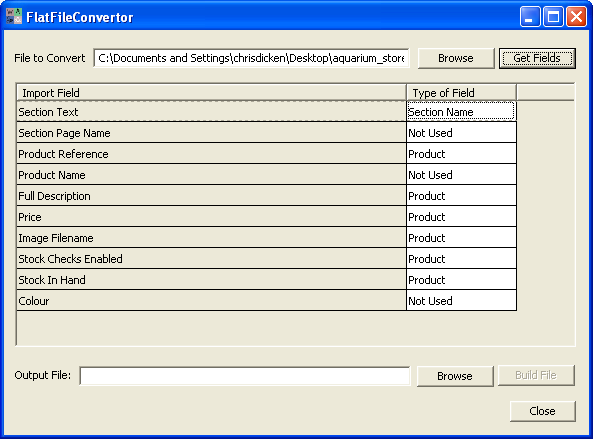Open Type of Field for Section Text row
The width and height of the screenshot is (593, 439).
point(461,112)
